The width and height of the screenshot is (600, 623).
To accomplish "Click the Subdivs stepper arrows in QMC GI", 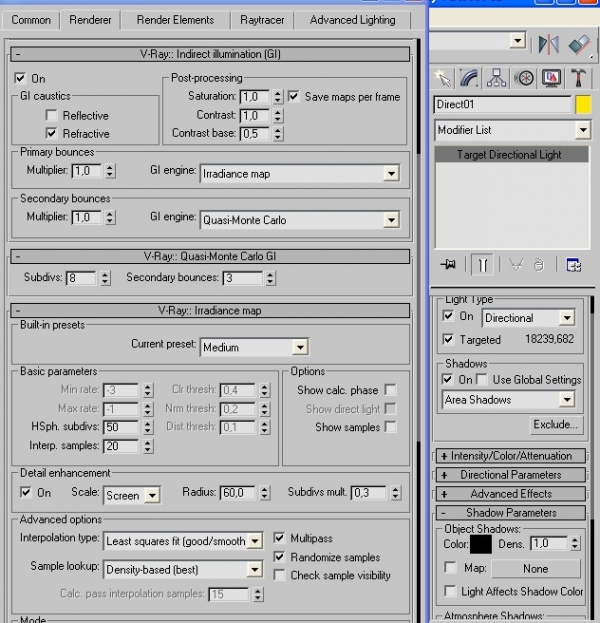I will click(105, 278).
